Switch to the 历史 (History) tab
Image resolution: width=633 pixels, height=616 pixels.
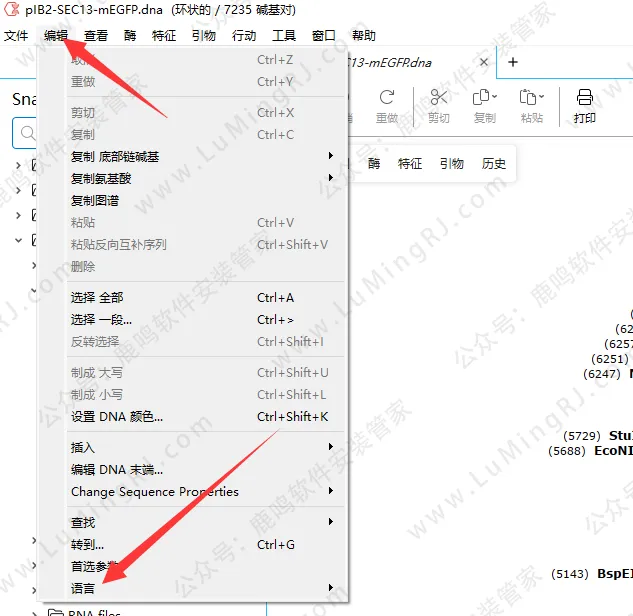tap(493, 164)
